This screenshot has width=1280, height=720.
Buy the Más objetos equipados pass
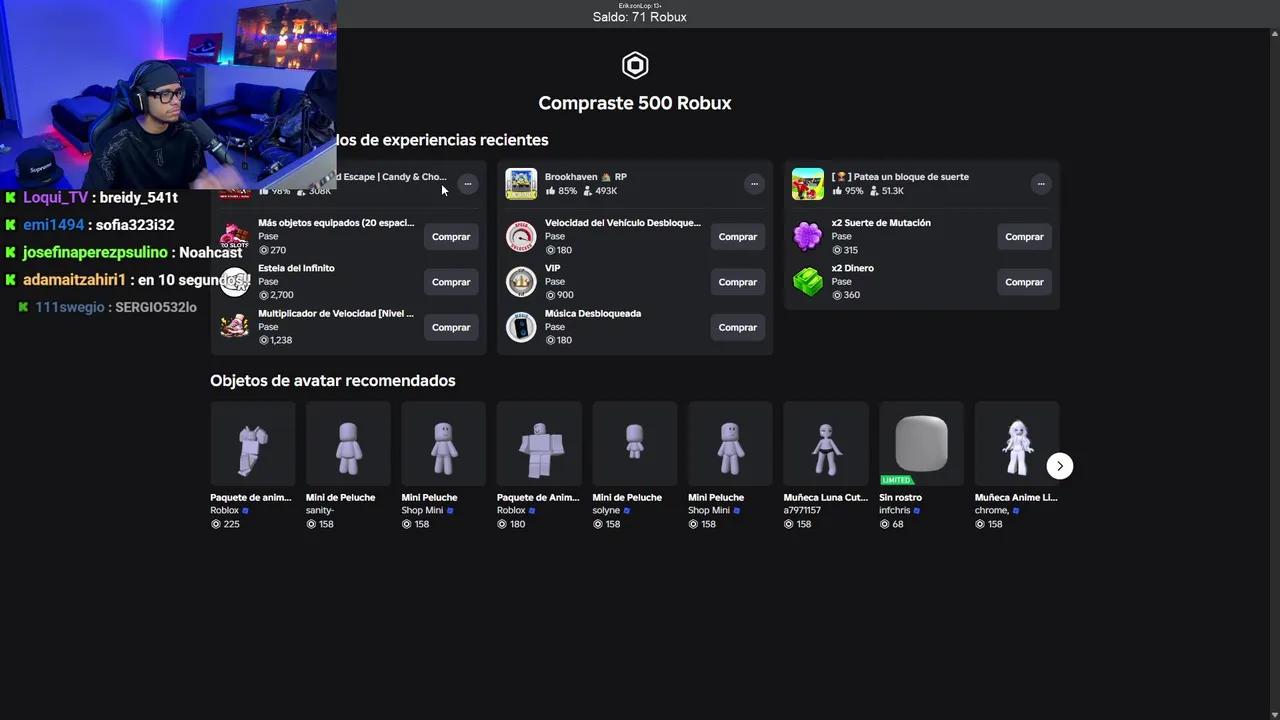click(x=451, y=237)
